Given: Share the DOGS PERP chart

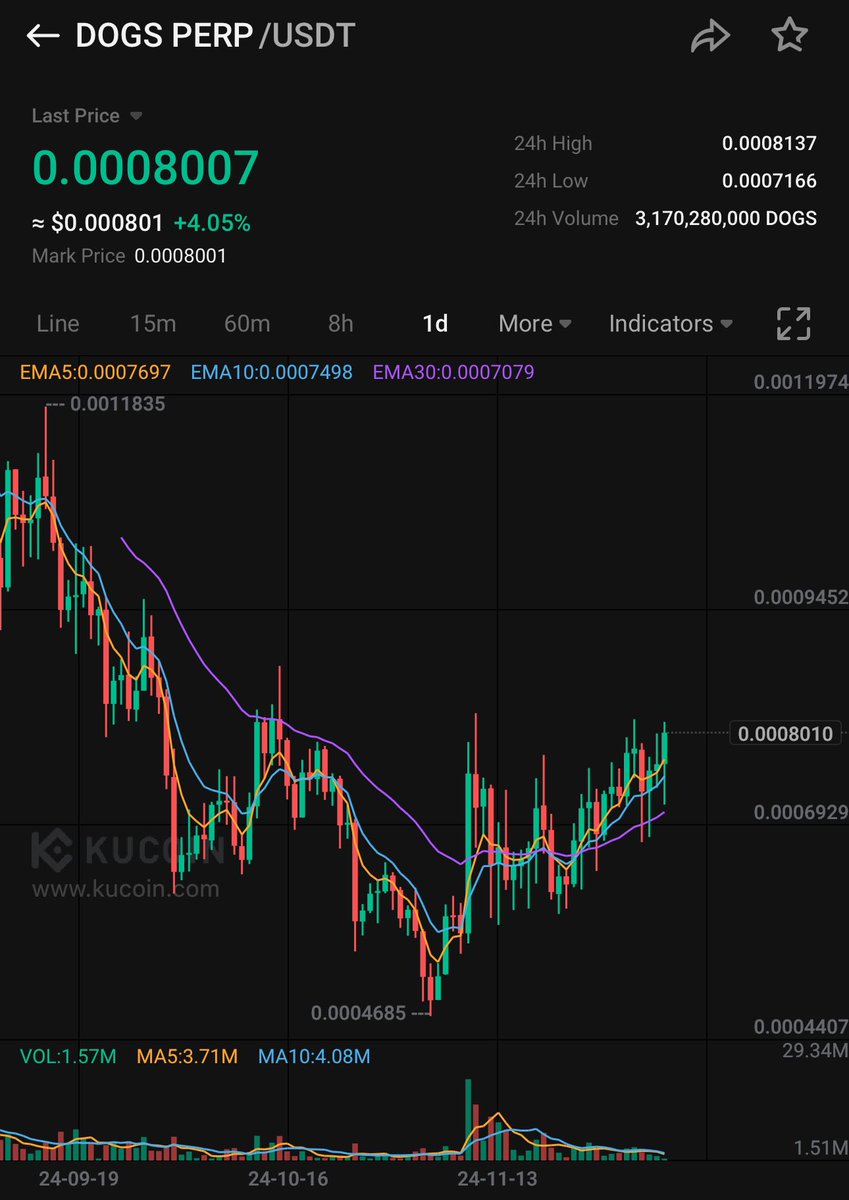Looking at the screenshot, I should coord(710,37).
